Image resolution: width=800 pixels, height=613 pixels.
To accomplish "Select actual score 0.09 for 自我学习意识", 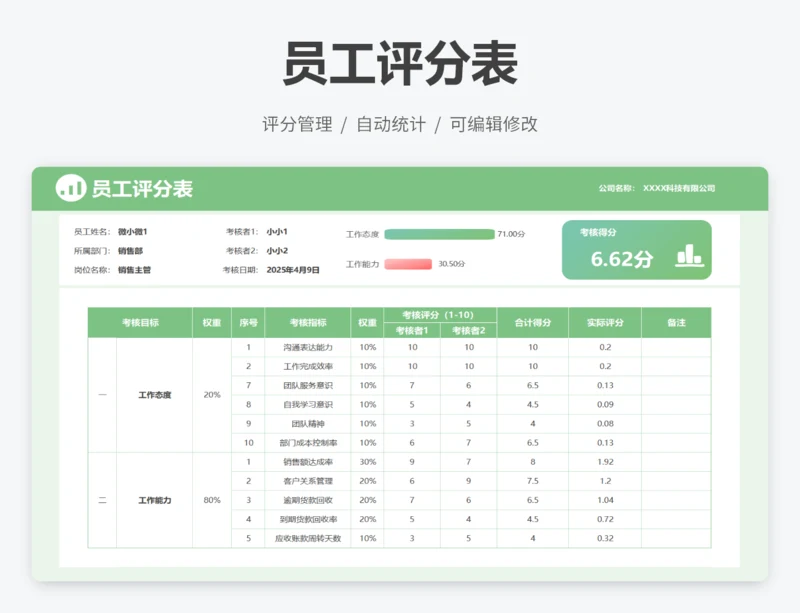I will 605,405.
